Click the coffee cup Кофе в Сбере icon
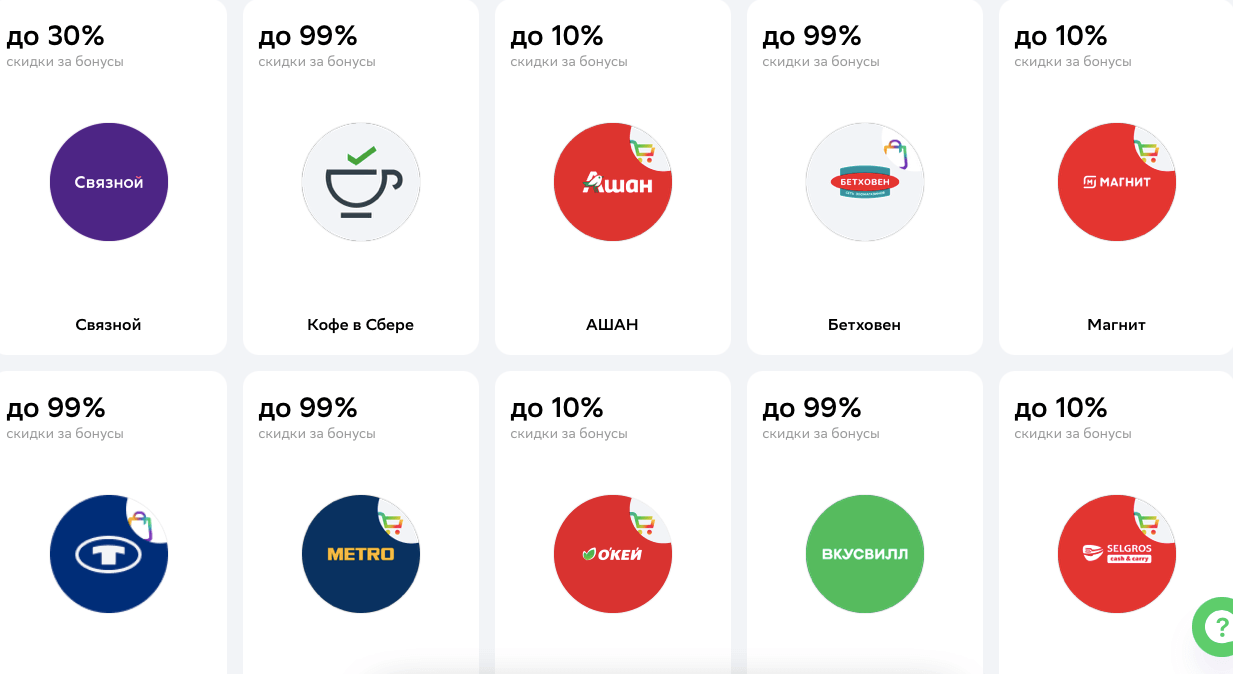1233x674 pixels. coord(361,182)
